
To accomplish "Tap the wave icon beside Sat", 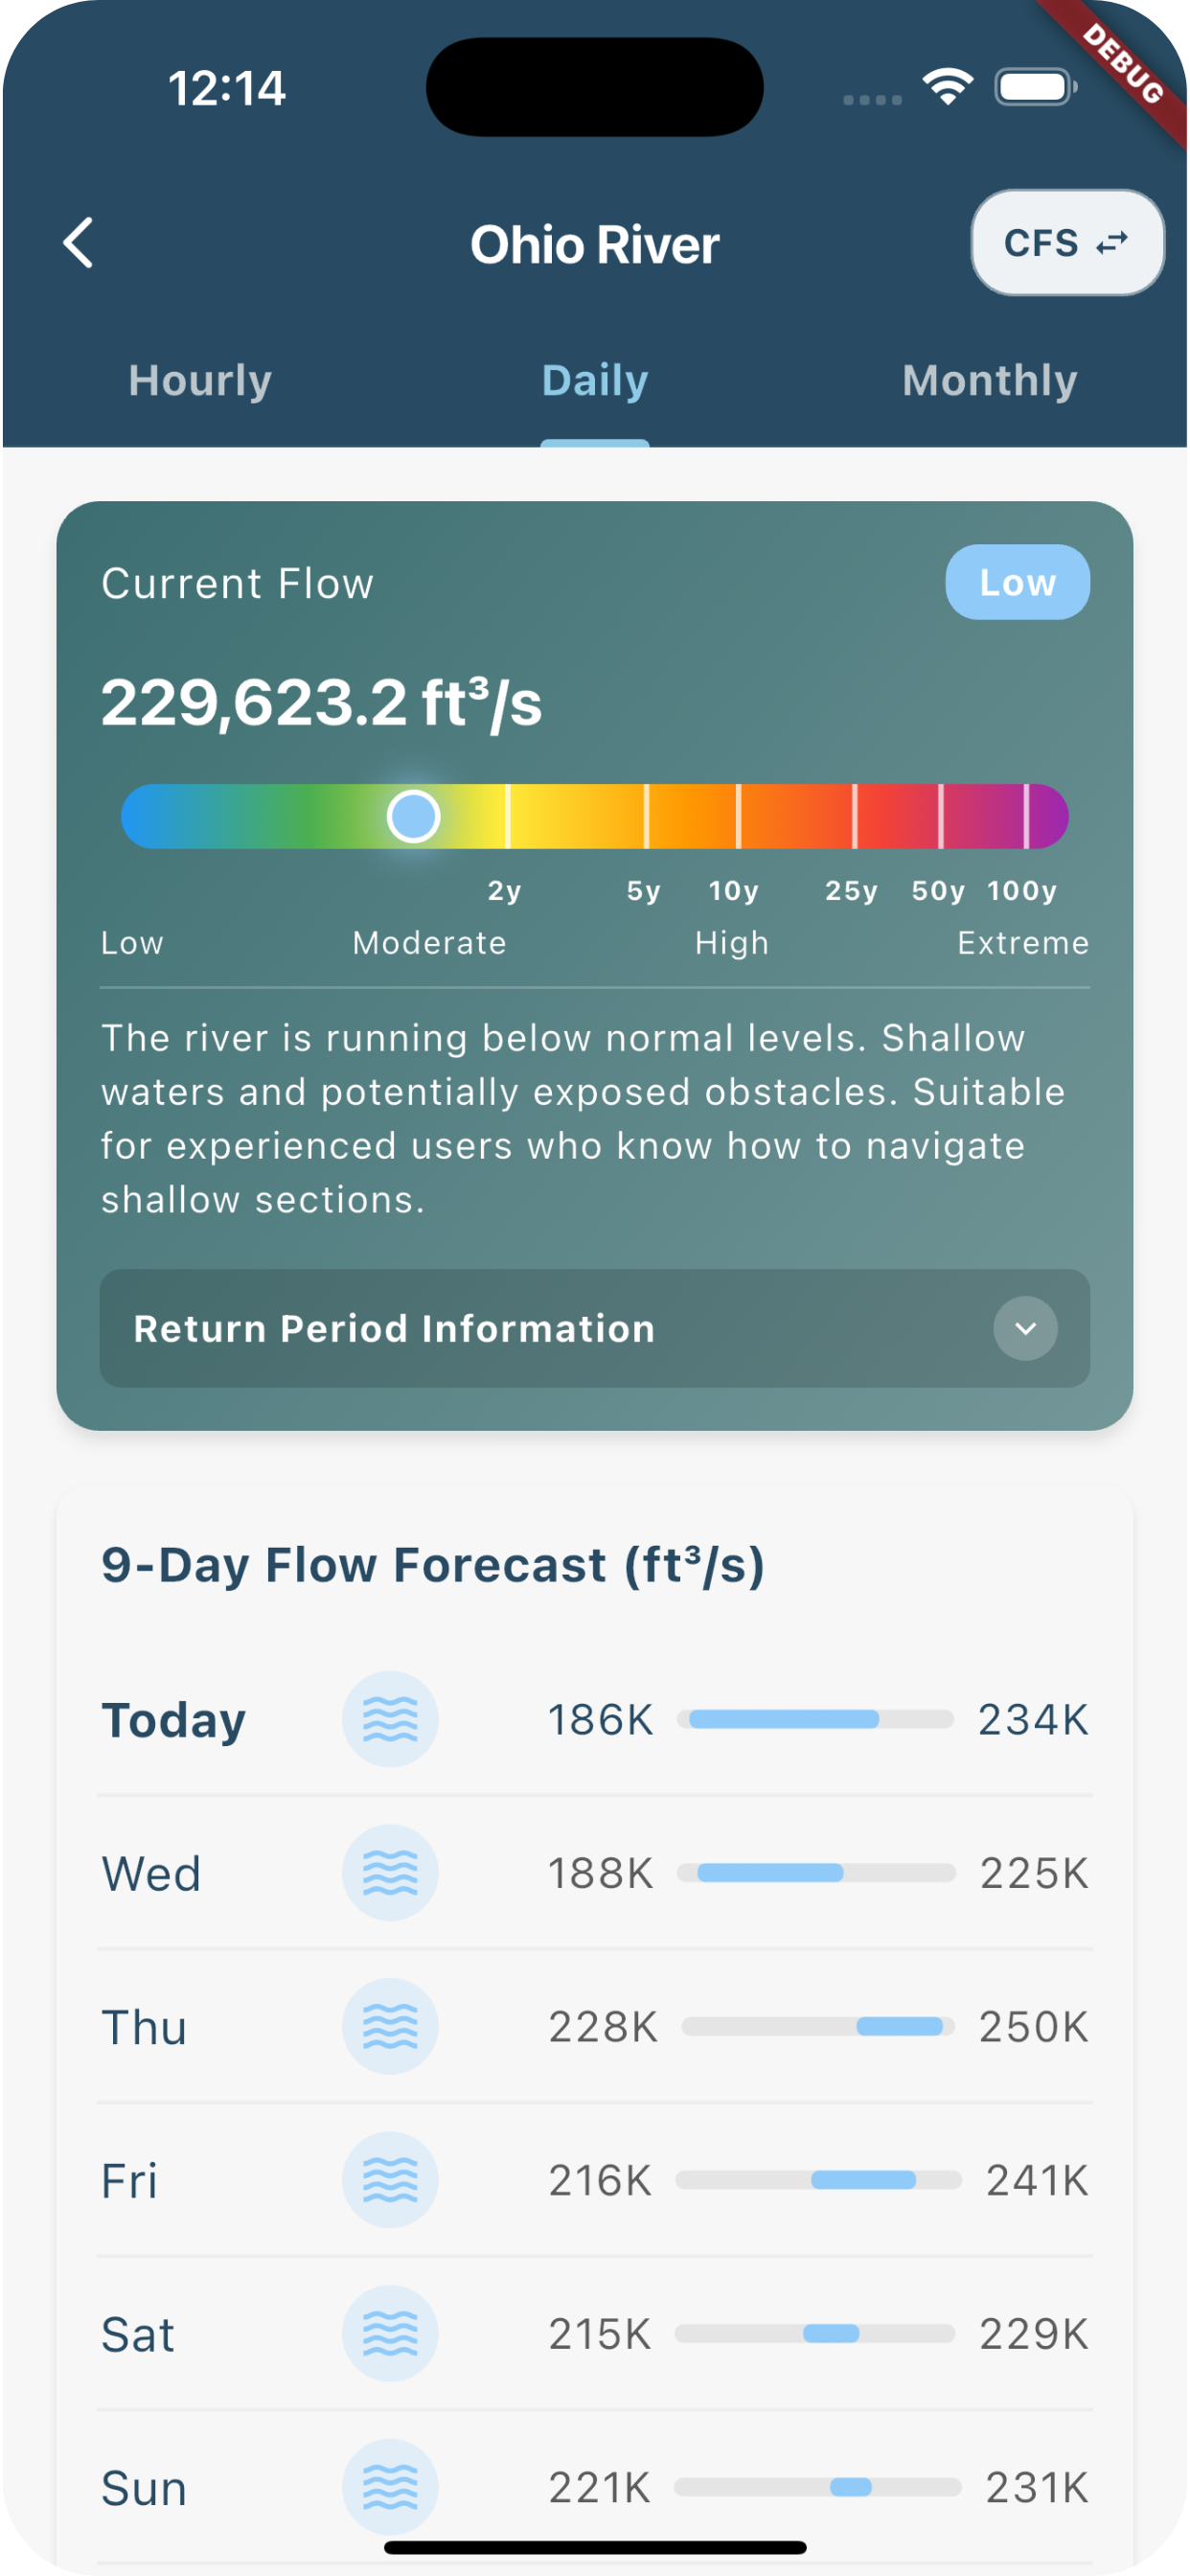I will click(x=390, y=2333).
